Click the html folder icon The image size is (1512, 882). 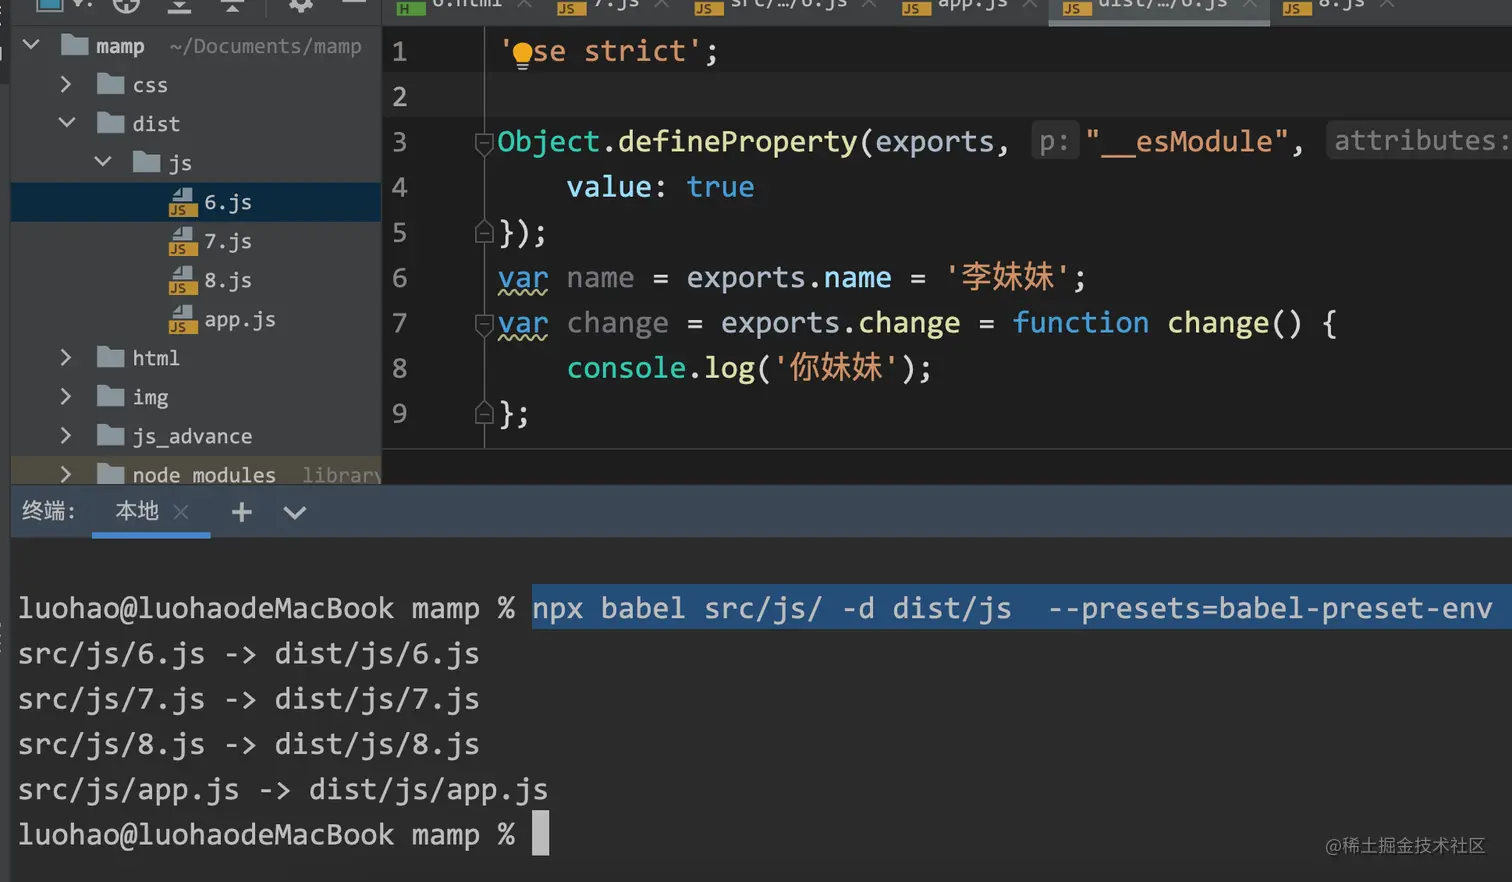[x=110, y=357]
